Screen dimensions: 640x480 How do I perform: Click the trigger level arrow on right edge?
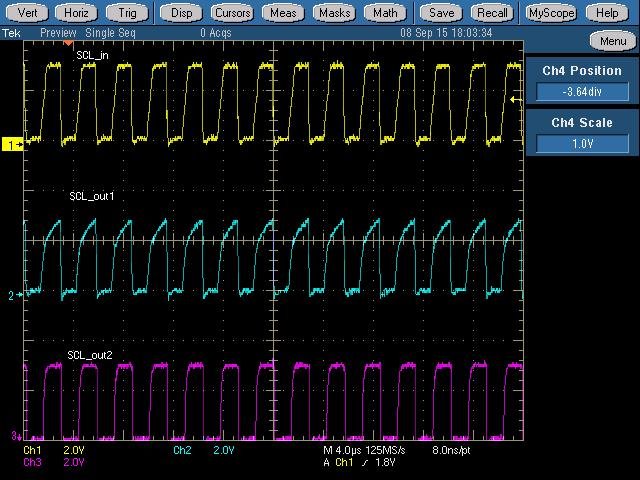pos(516,100)
